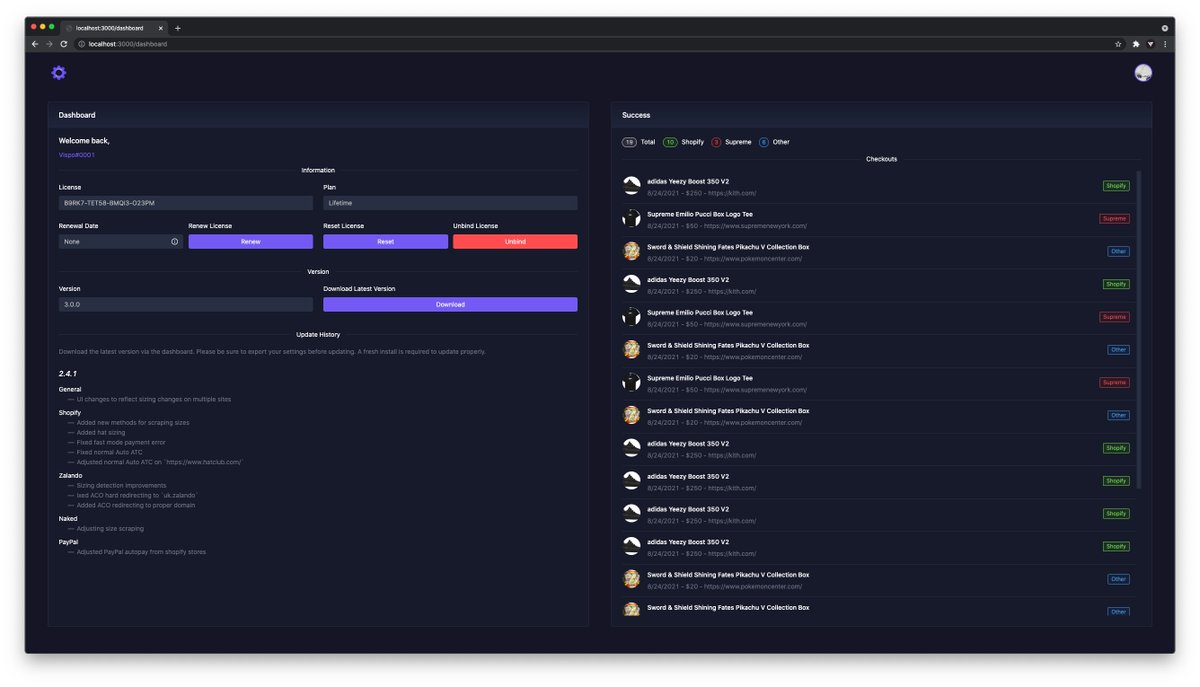This screenshot has width=1200, height=687.
Task: Click the red Unbind button
Action: point(515,242)
